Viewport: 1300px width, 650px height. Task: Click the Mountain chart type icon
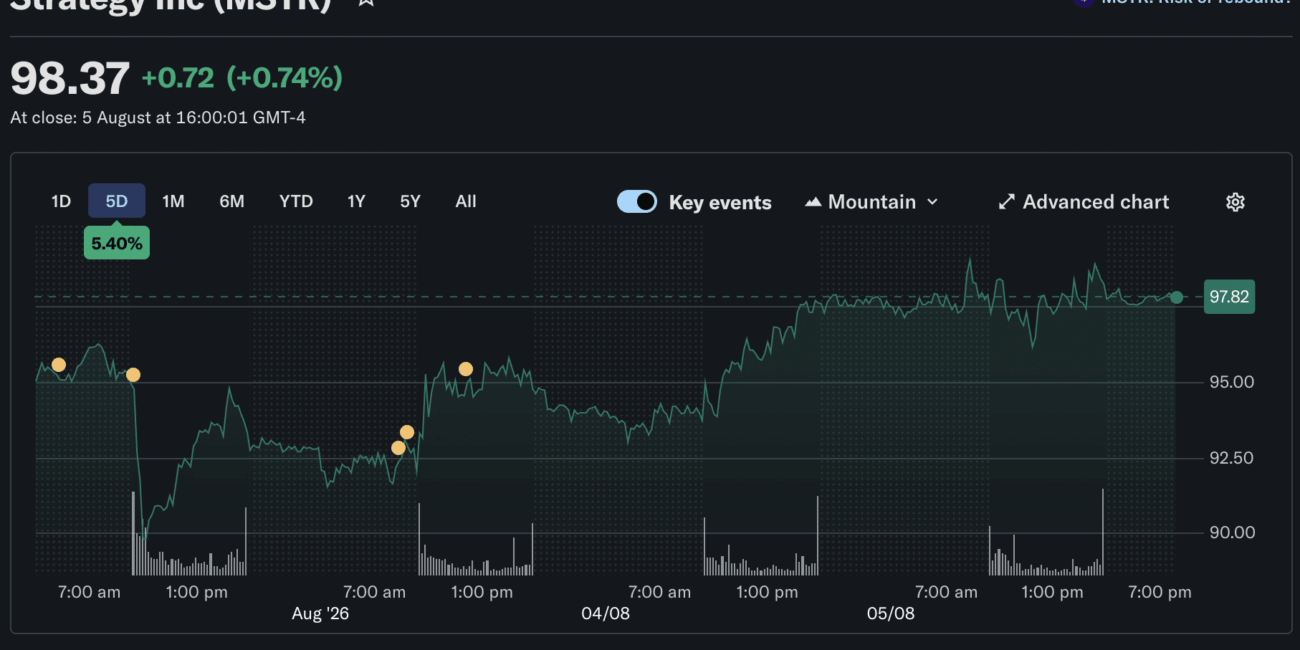coord(813,202)
